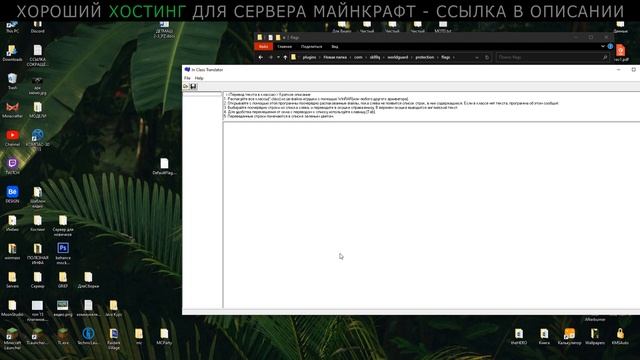This screenshot has width=640, height=360.
Task: Click the red File tab in Explorer window
Action: click(x=263, y=47)
